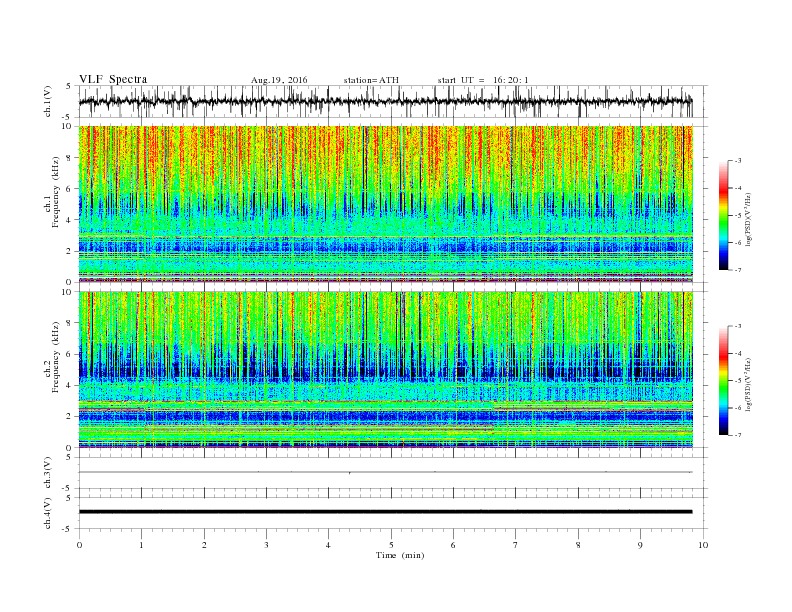Click the "VLF Spectra" plot title
Screen dimensions: 792x612
pyautogui.click(x=113, y=79)
